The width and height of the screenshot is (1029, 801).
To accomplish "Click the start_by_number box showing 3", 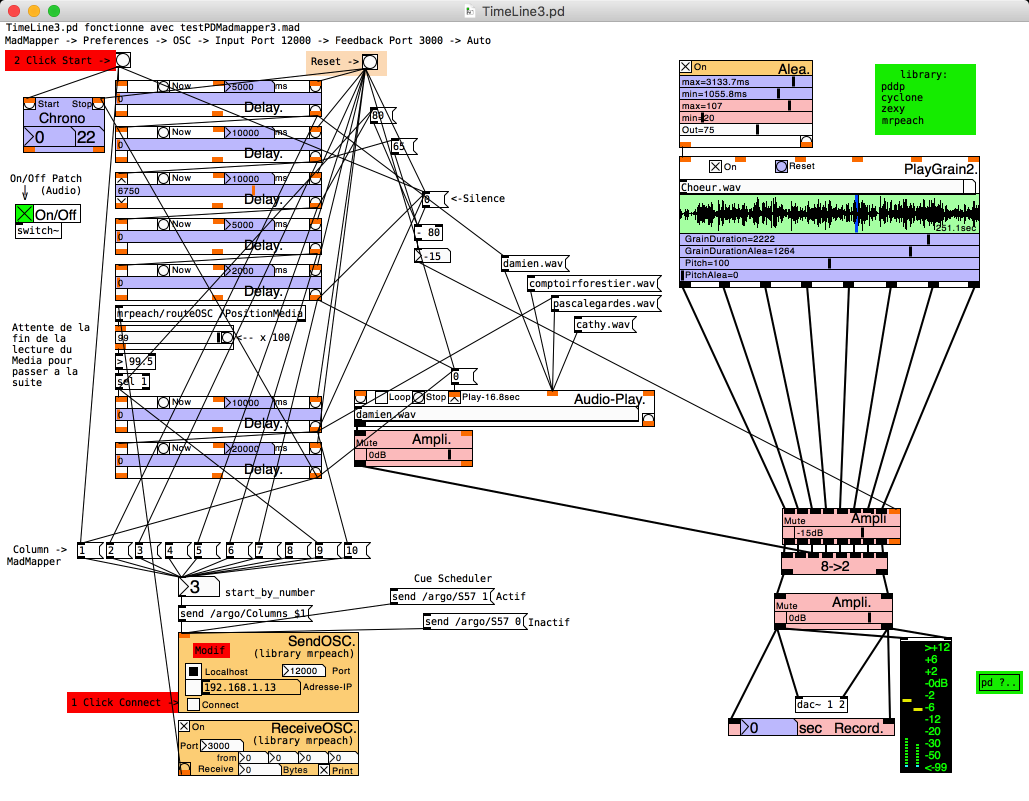I will (x=199, y=586).
